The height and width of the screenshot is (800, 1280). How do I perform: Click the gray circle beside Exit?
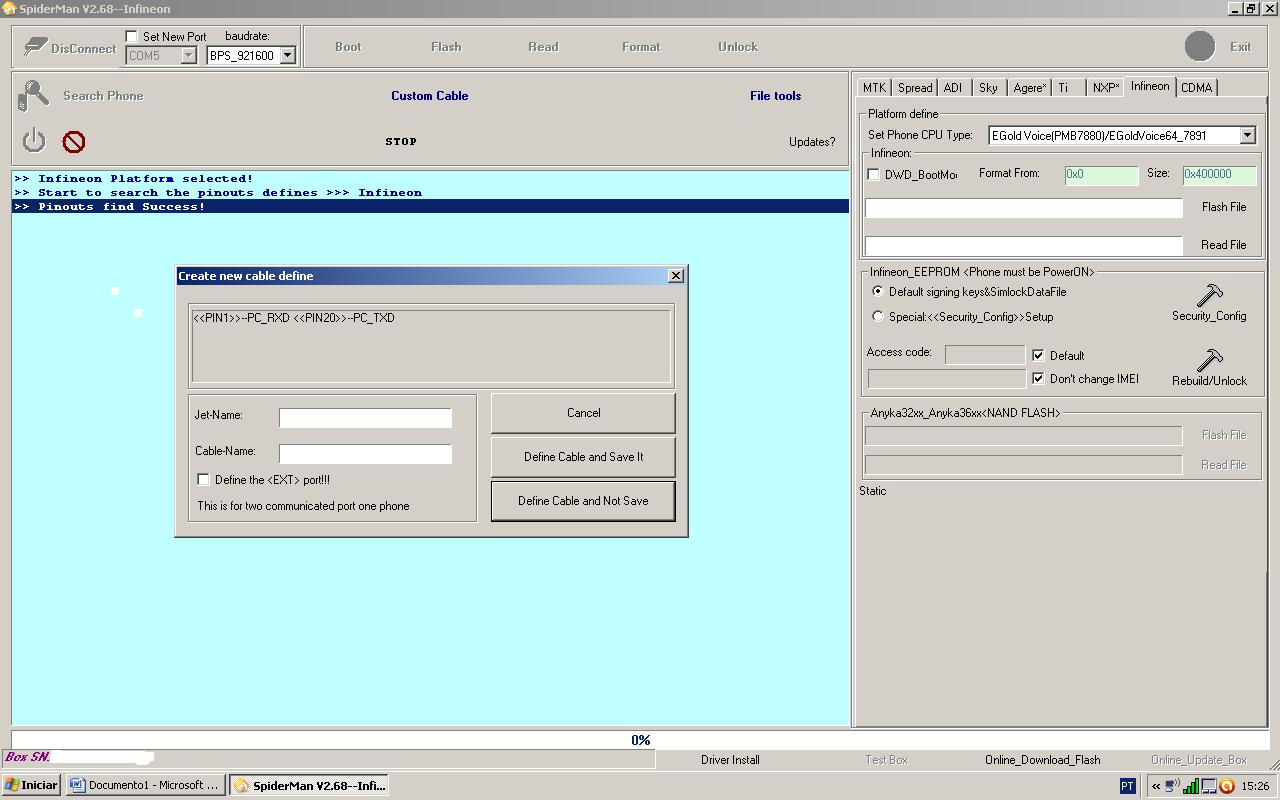pos(1200,46)
